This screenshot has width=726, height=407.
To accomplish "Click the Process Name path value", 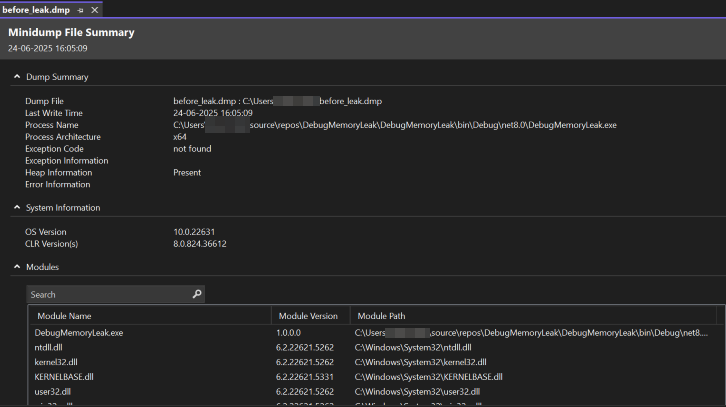I will (x=394, y=125).
